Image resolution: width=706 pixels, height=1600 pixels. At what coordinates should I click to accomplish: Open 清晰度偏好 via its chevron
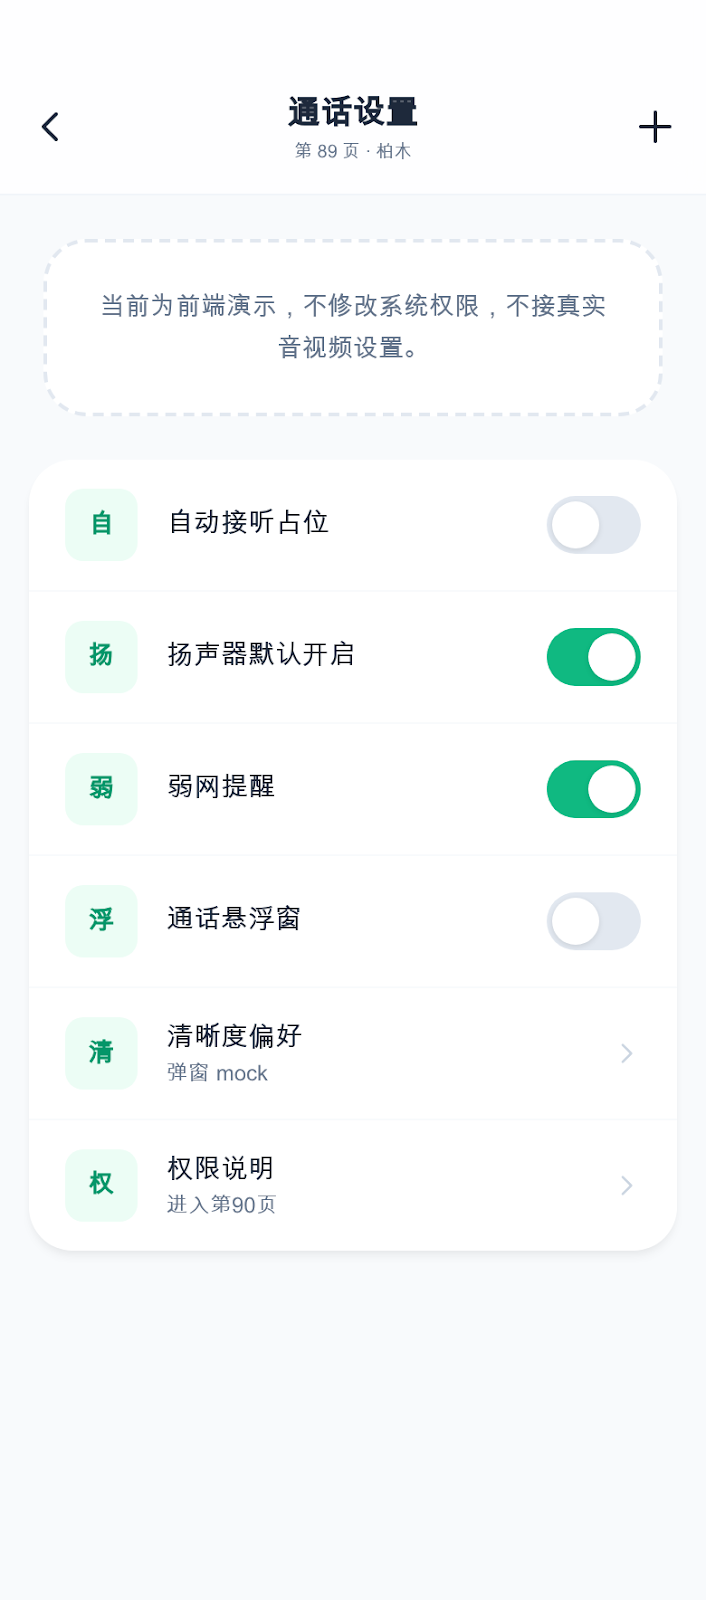[x=627, y=1053]
